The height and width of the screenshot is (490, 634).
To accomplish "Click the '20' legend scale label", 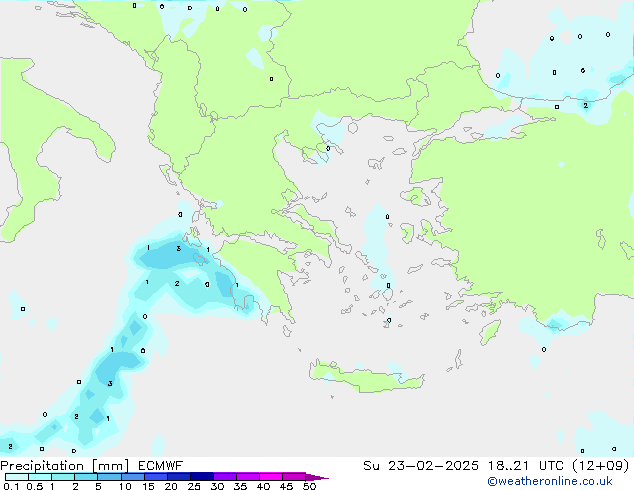I will pos(171,486).
